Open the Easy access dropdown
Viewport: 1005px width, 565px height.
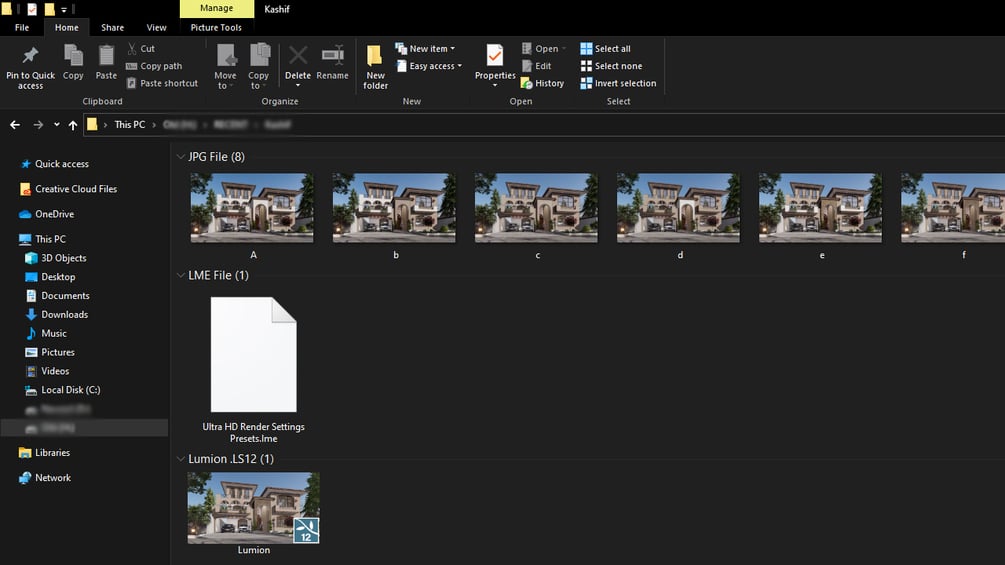coord(429,66)
